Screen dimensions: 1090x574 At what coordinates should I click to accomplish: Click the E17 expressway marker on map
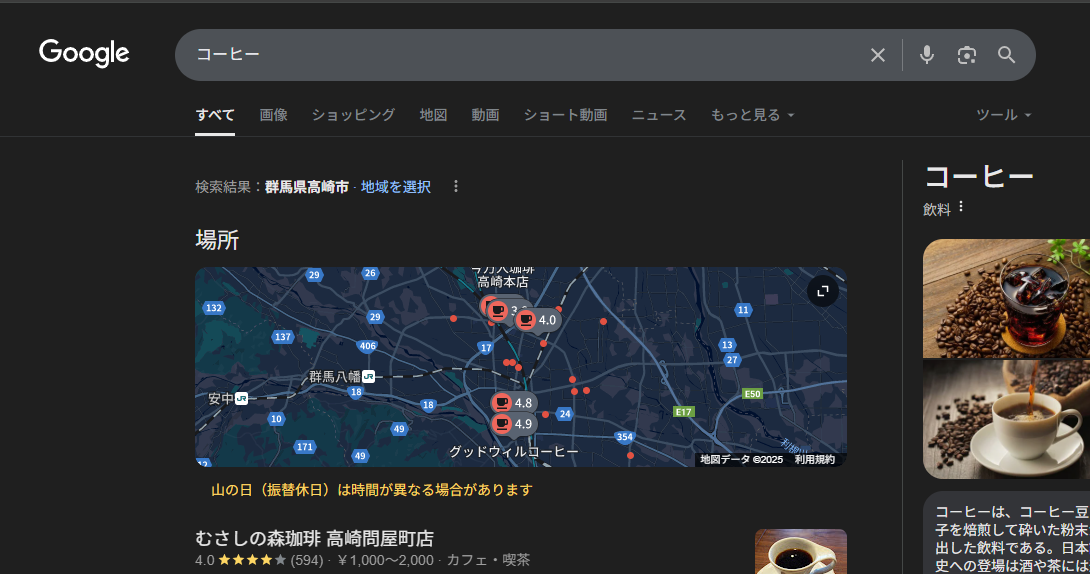(x=683, y=412)
